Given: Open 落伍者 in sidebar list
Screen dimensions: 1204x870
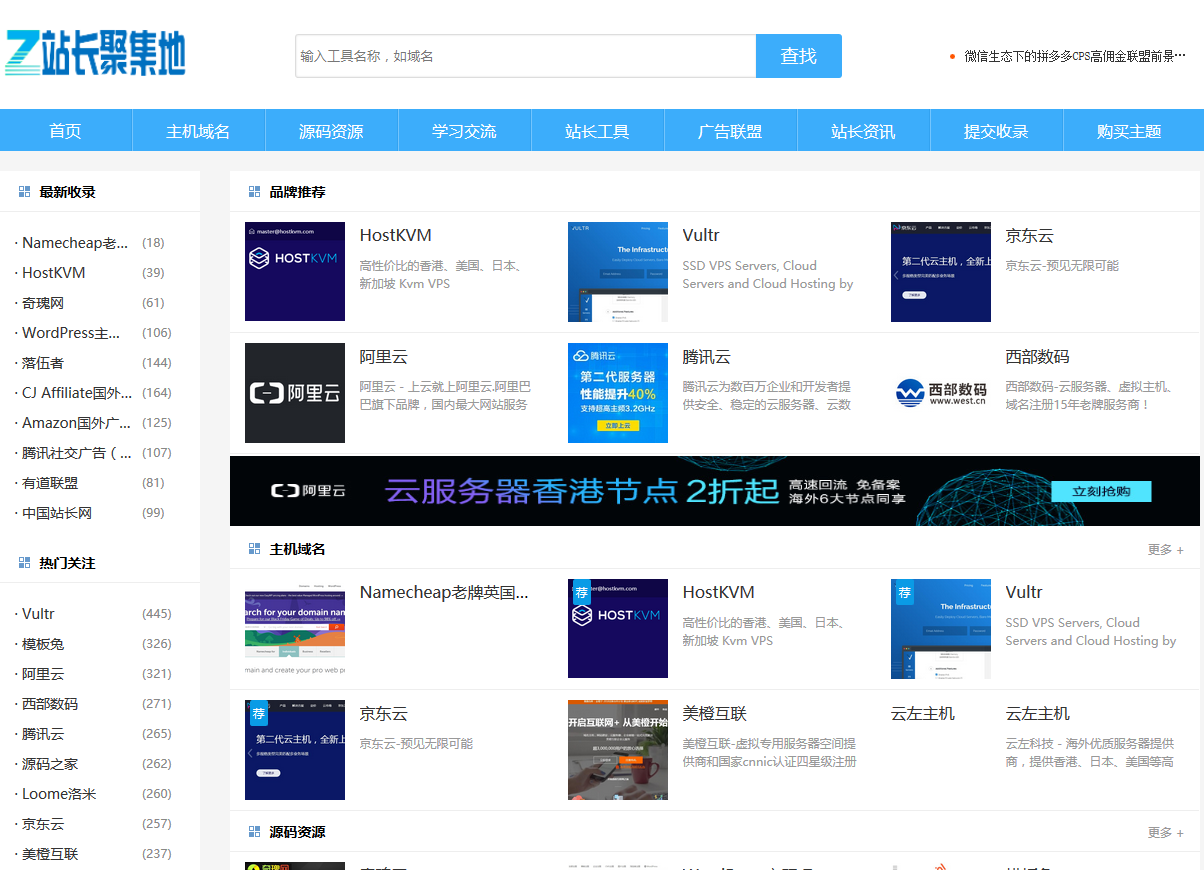Looking at the screenshot, I should click(43, 363).
